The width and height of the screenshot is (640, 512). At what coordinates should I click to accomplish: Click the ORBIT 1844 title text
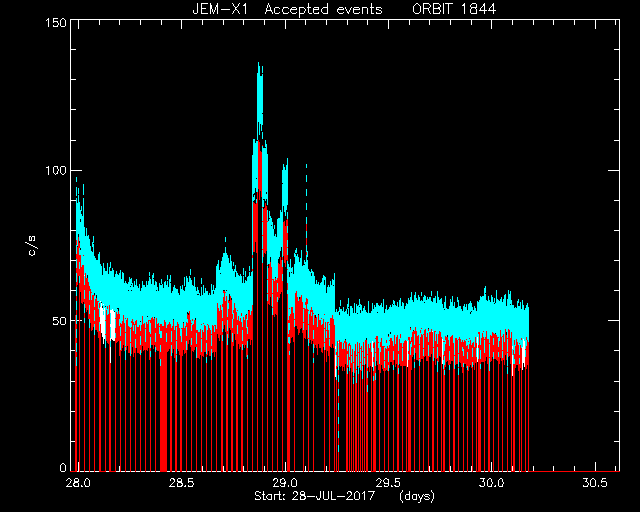[454, 9]
